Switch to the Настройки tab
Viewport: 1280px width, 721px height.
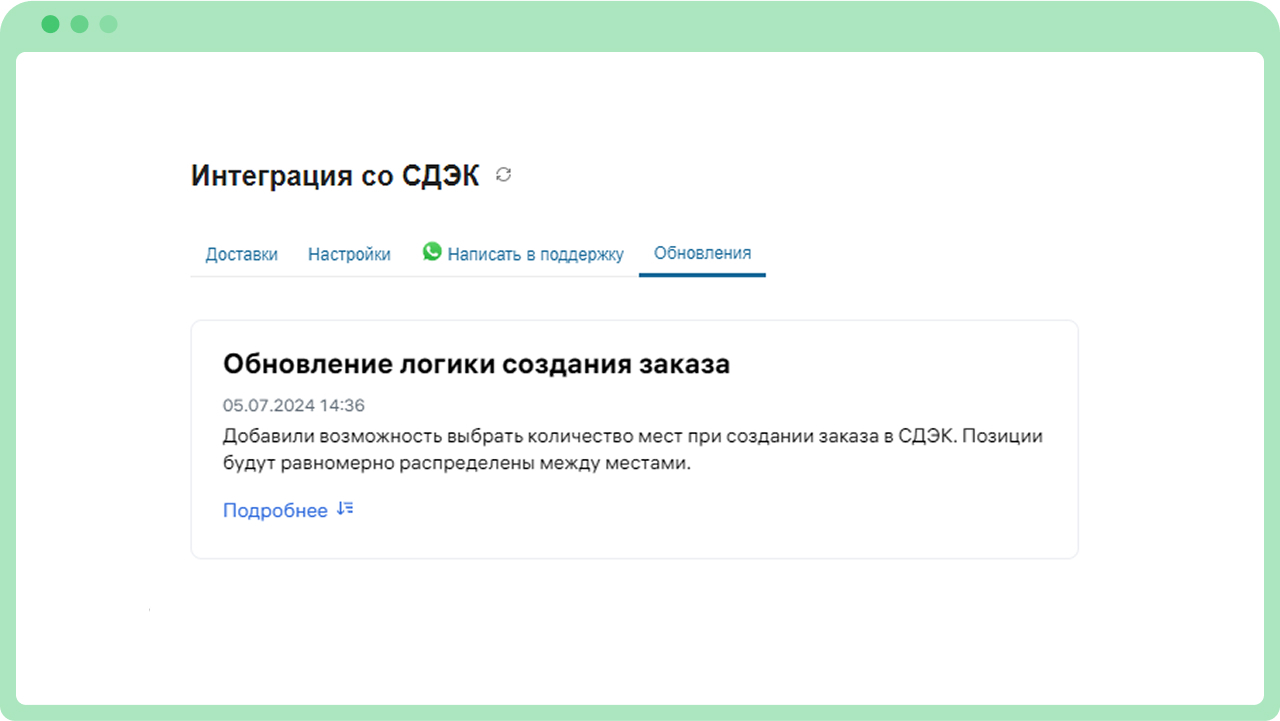349,254
